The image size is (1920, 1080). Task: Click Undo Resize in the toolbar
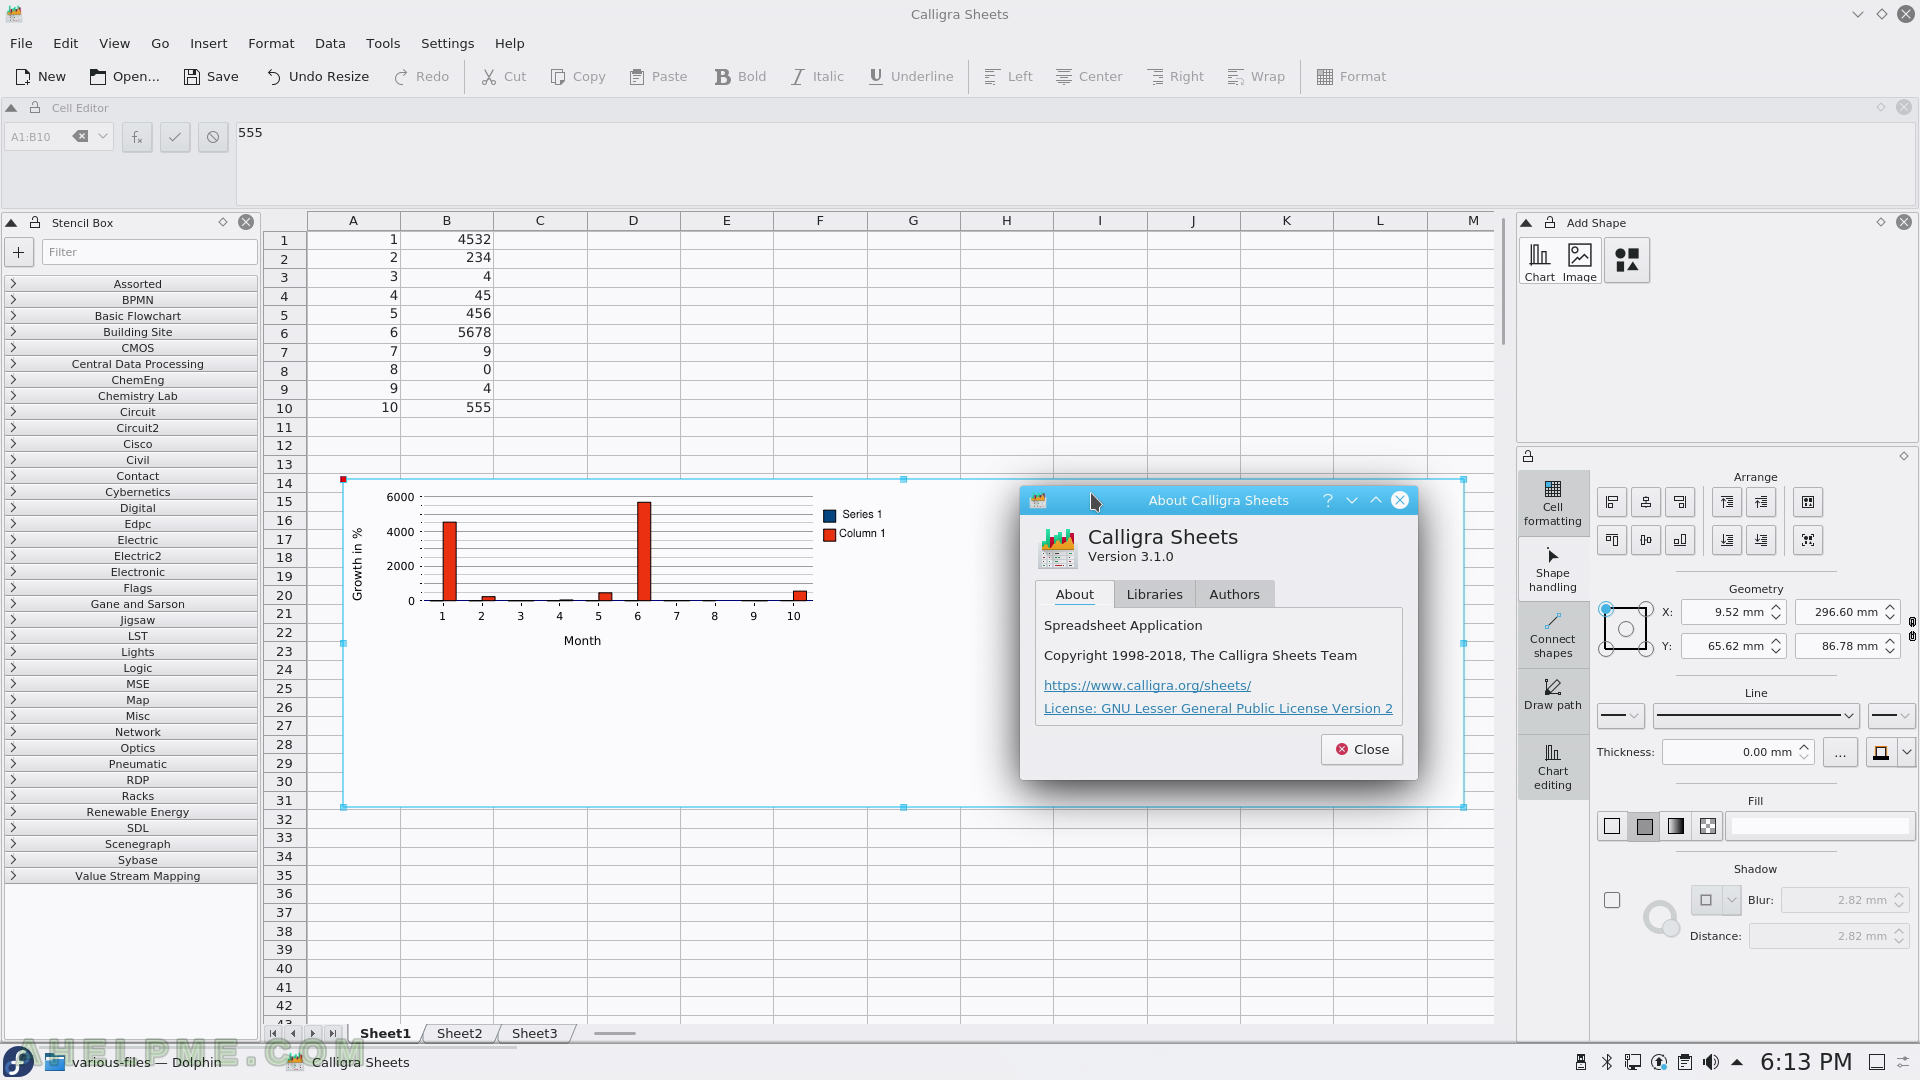point(318,76)
